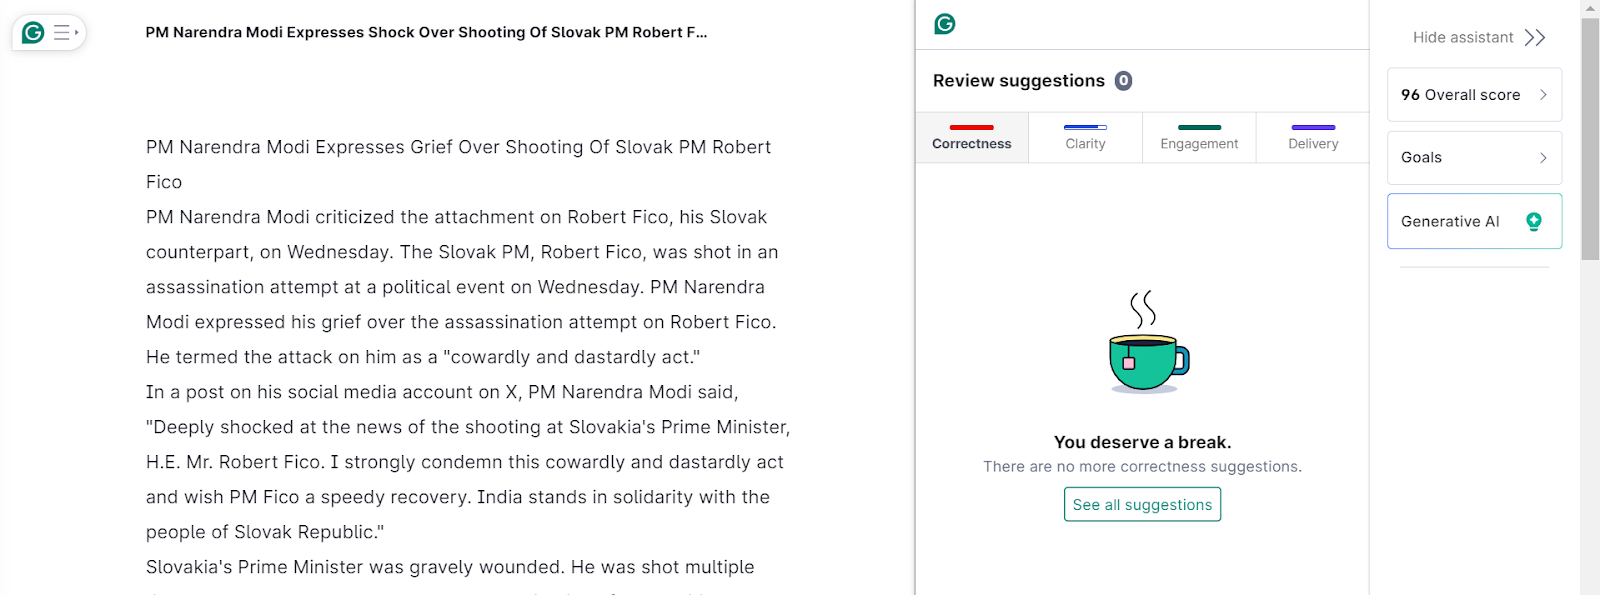Image resolution: width=1600 pixels, height=595 pixels.
Task: Switch to the Correctness tab
Action: click(972, 138)
